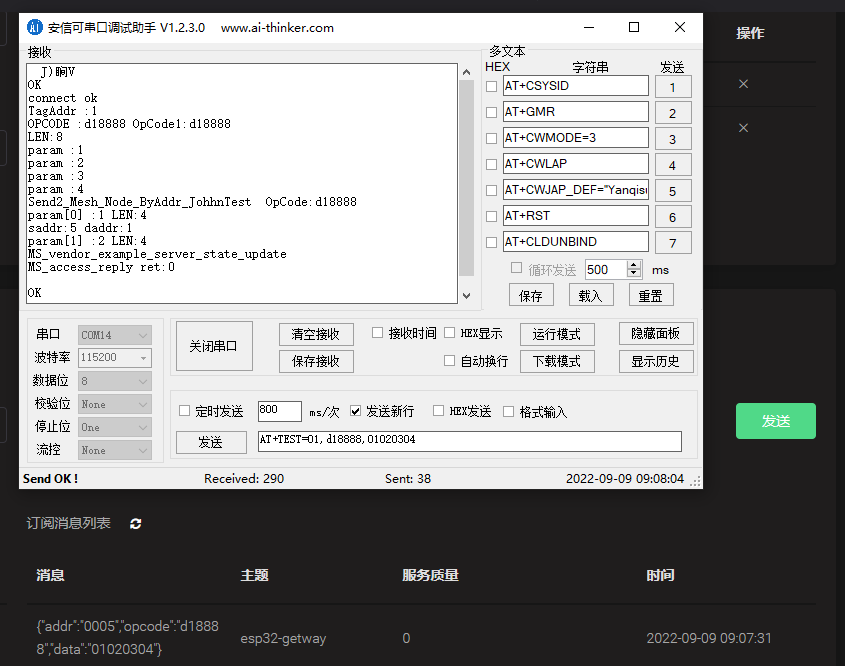Image resolution: width=845 pixels, height=666 pixels.
Task: Toggle HEX checkbox for AT+CWJAP_DEF row
Action: point(491,190)
